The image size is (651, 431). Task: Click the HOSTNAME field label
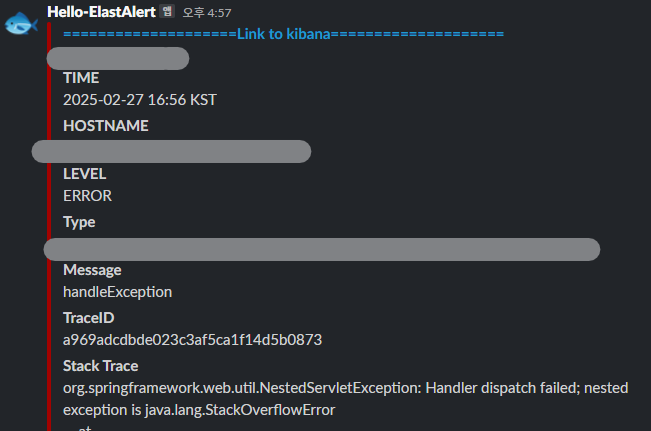click(105, 126)
